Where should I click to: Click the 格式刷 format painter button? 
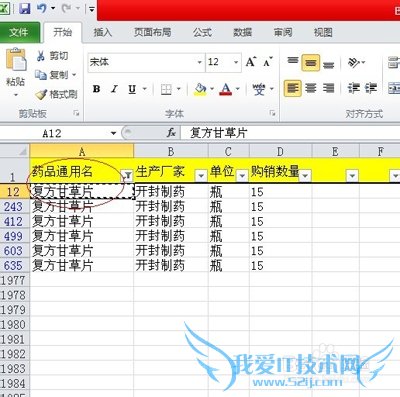(57, 94)
